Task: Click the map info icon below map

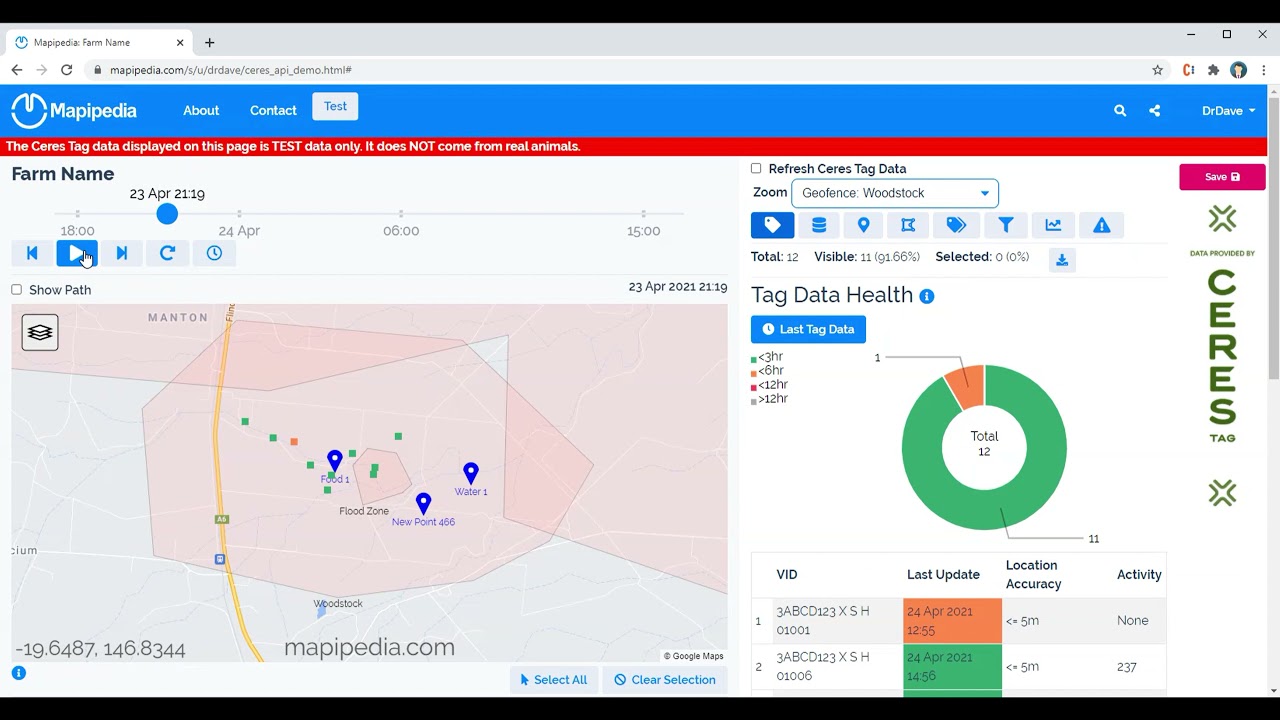Action: point(18,673)
